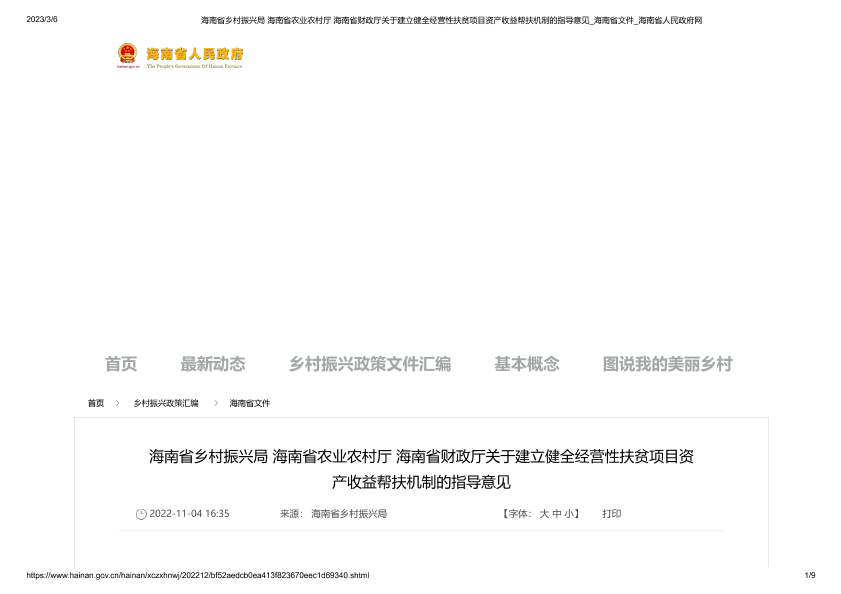Image resolution: width=841 pixels, height=594 pixels.
Task: Click the 首页 breadcrumb link
Action: click(96, 403)
